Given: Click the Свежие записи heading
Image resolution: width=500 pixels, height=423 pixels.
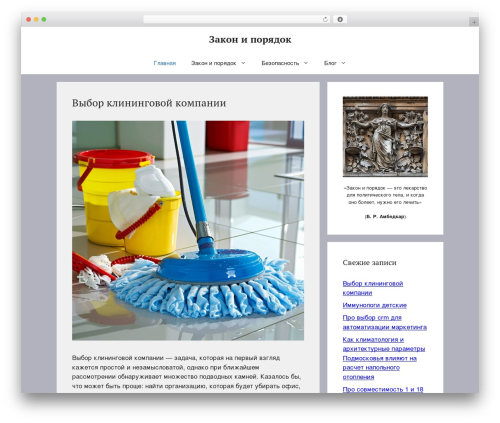Looking at the screenshot, I should point(370,263).
